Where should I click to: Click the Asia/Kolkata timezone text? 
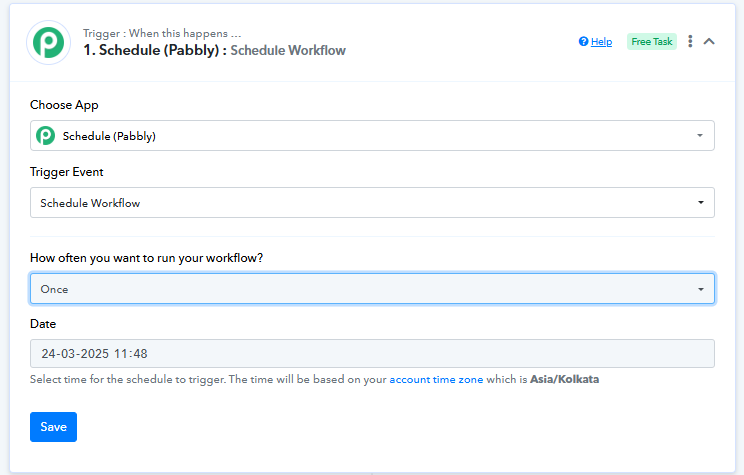pyautogui.click(x=565, y=380)
